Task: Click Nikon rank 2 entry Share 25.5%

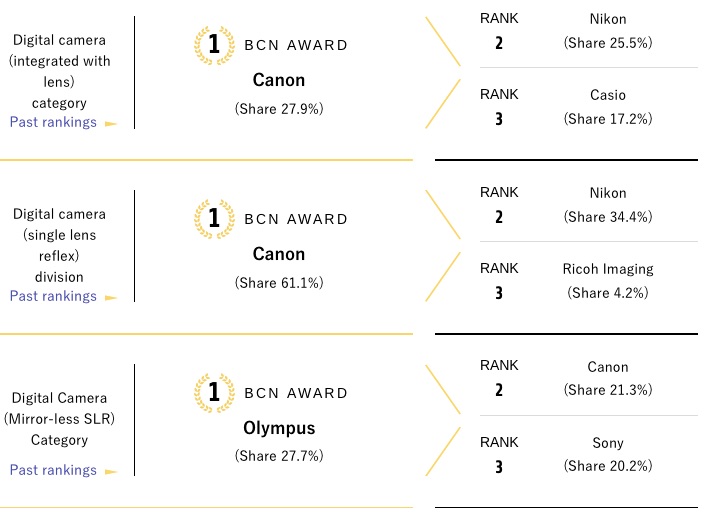Action: [608, 31]
